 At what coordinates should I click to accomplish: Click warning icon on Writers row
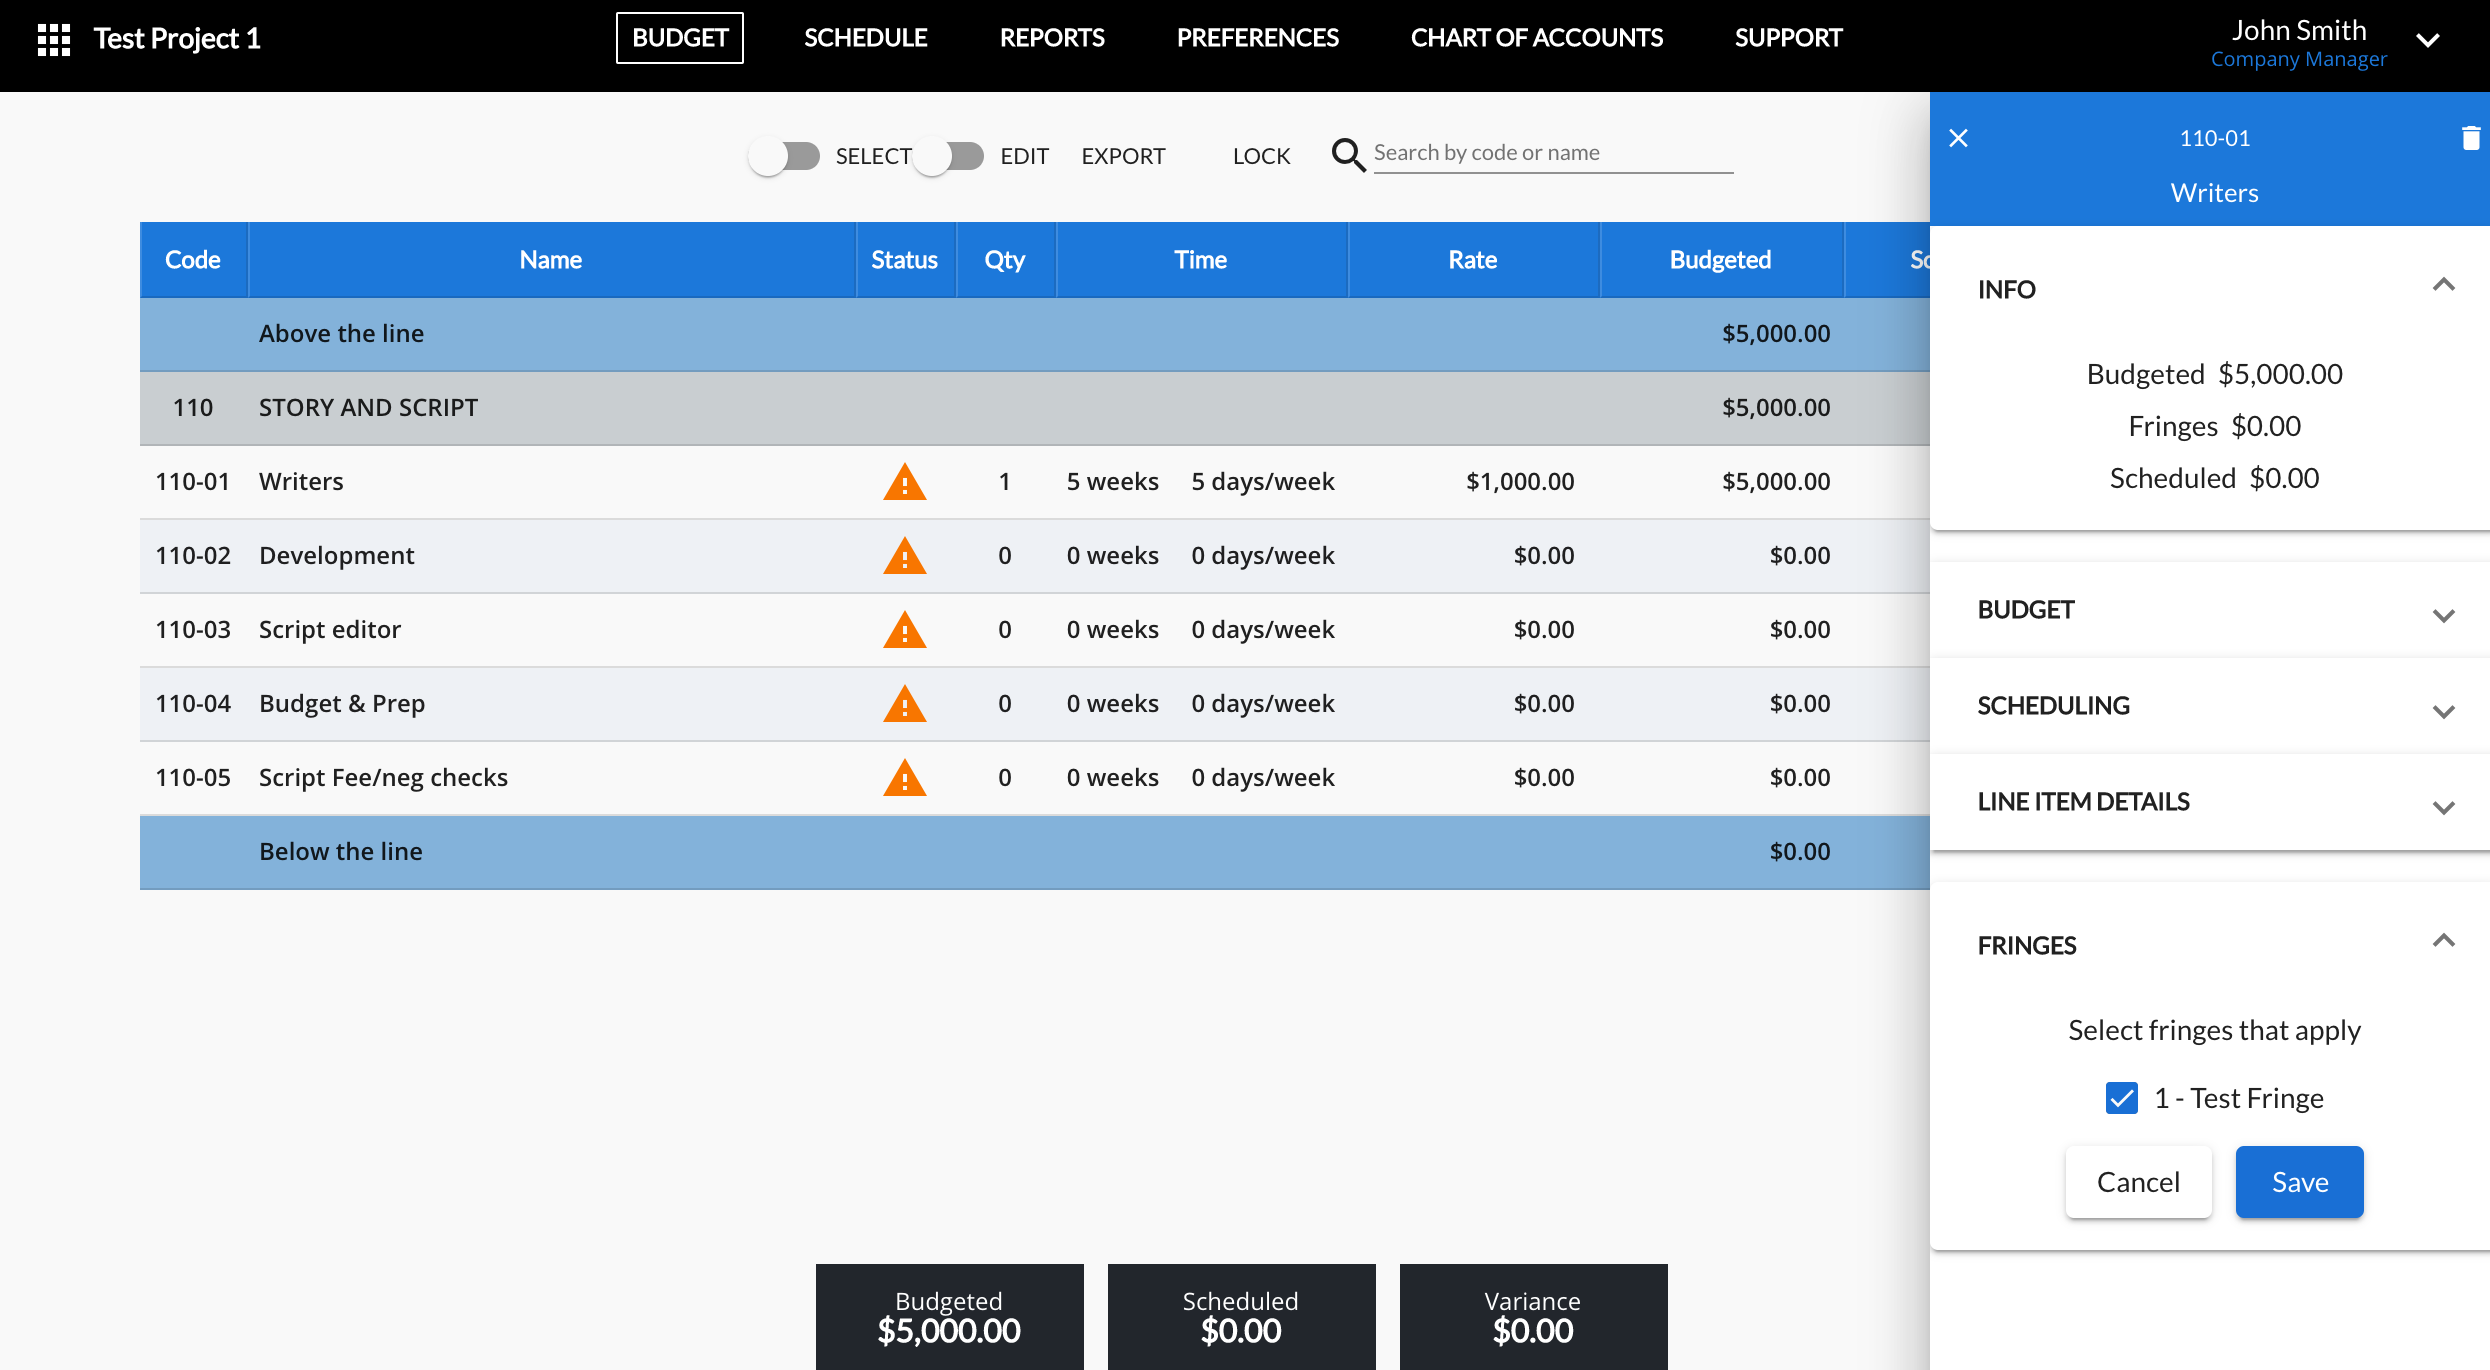coord(904,482)
